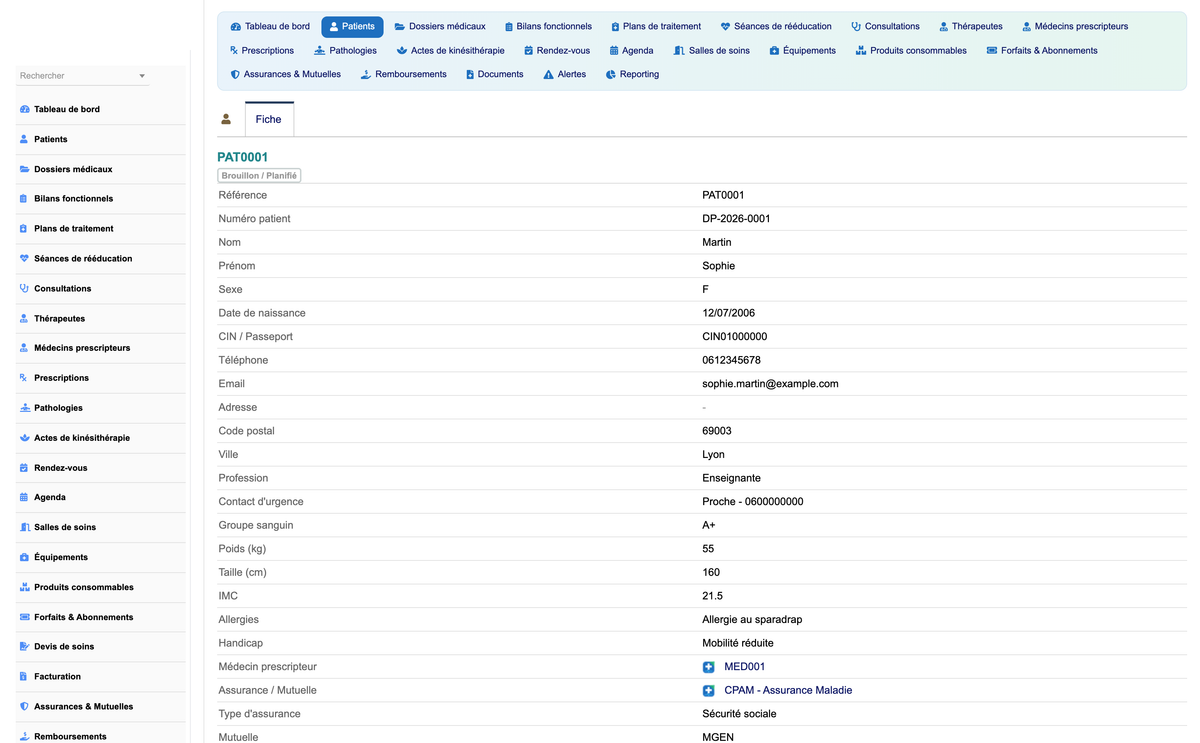Click the Consultations stethoscope icon in sidebar
This screenshot has height=743, width=1200.
[x=24, y=288]
